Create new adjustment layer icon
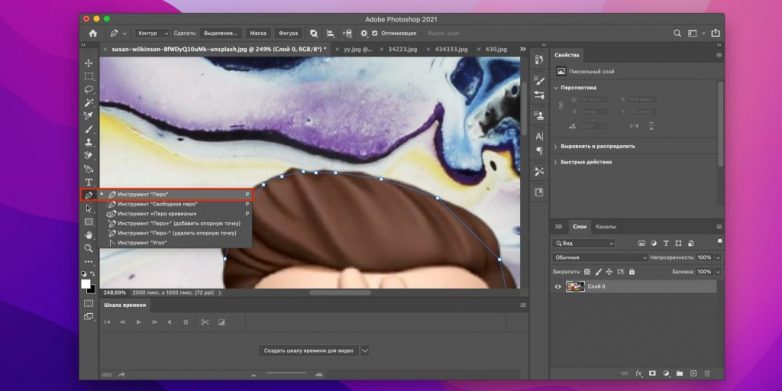Viewport: 782px width, 391px height. [666, 374]
